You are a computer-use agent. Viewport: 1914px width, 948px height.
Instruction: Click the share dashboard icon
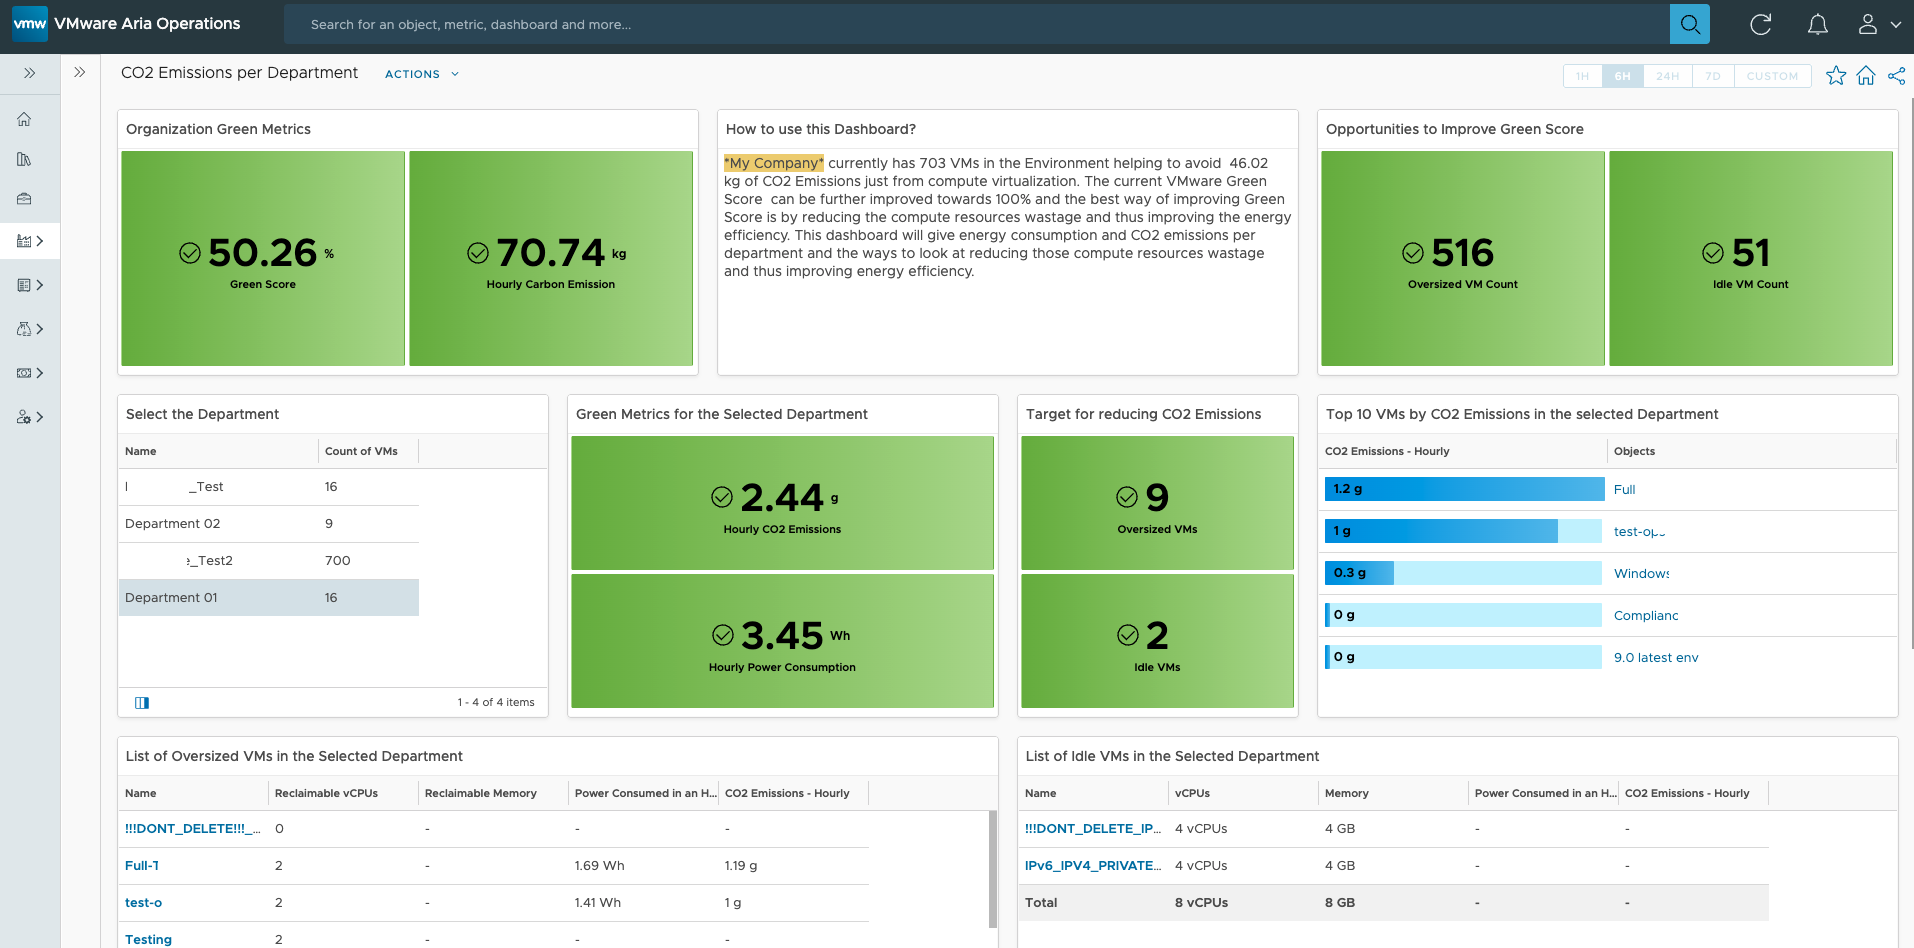1896,76
